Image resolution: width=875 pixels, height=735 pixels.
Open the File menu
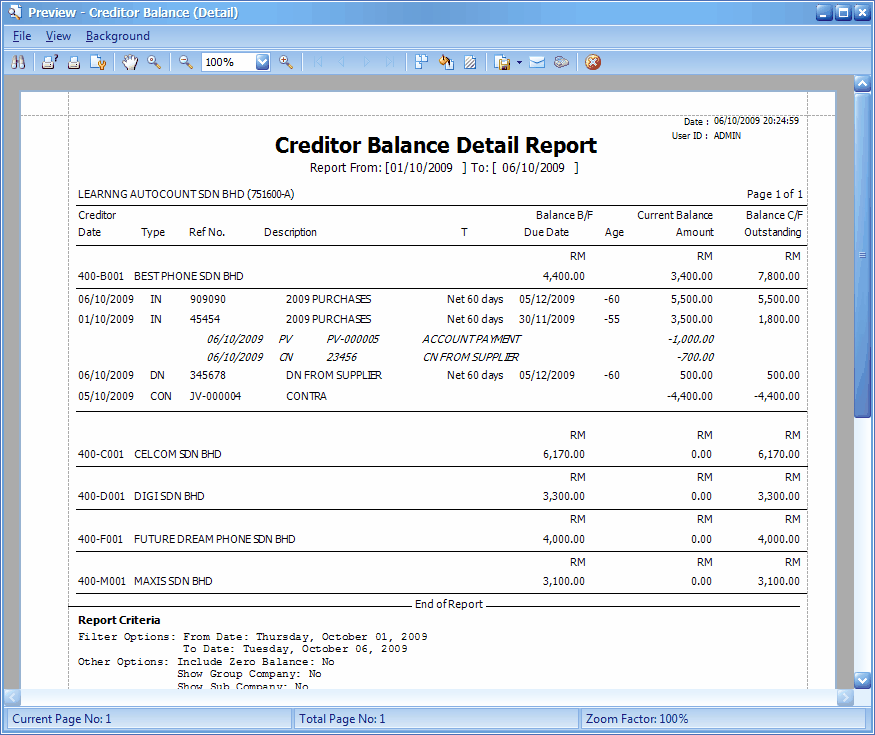click(22, 36)
